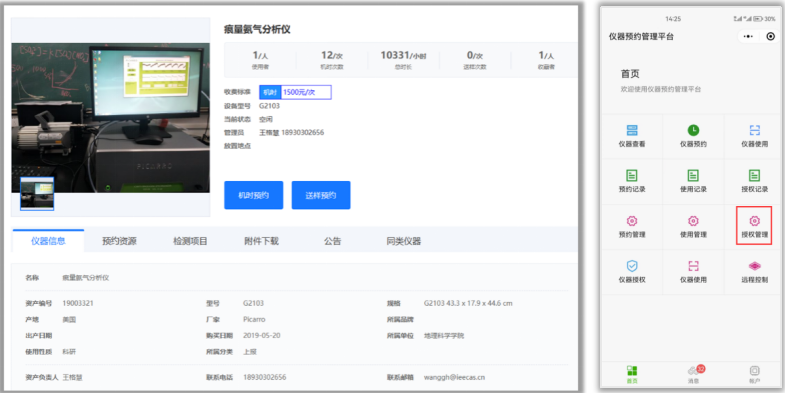Switch to the 附件下载 tab
This screenshot has height=393, width=785.
(x=261, y=241)
